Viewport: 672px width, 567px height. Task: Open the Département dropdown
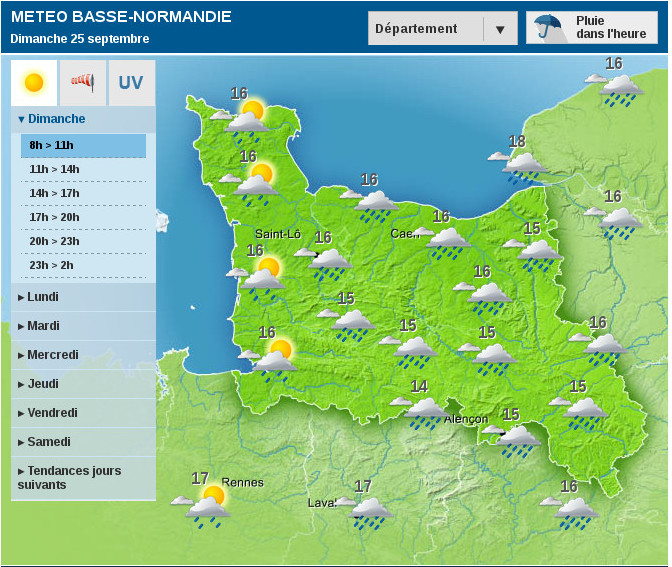tap(442, 29)
